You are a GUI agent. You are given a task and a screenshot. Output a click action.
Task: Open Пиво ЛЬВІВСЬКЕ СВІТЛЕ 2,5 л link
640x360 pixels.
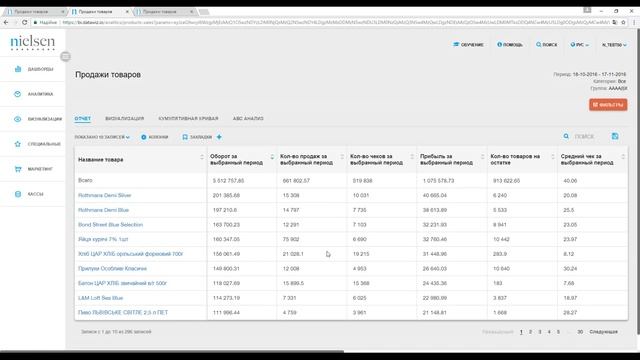(123, 313)
